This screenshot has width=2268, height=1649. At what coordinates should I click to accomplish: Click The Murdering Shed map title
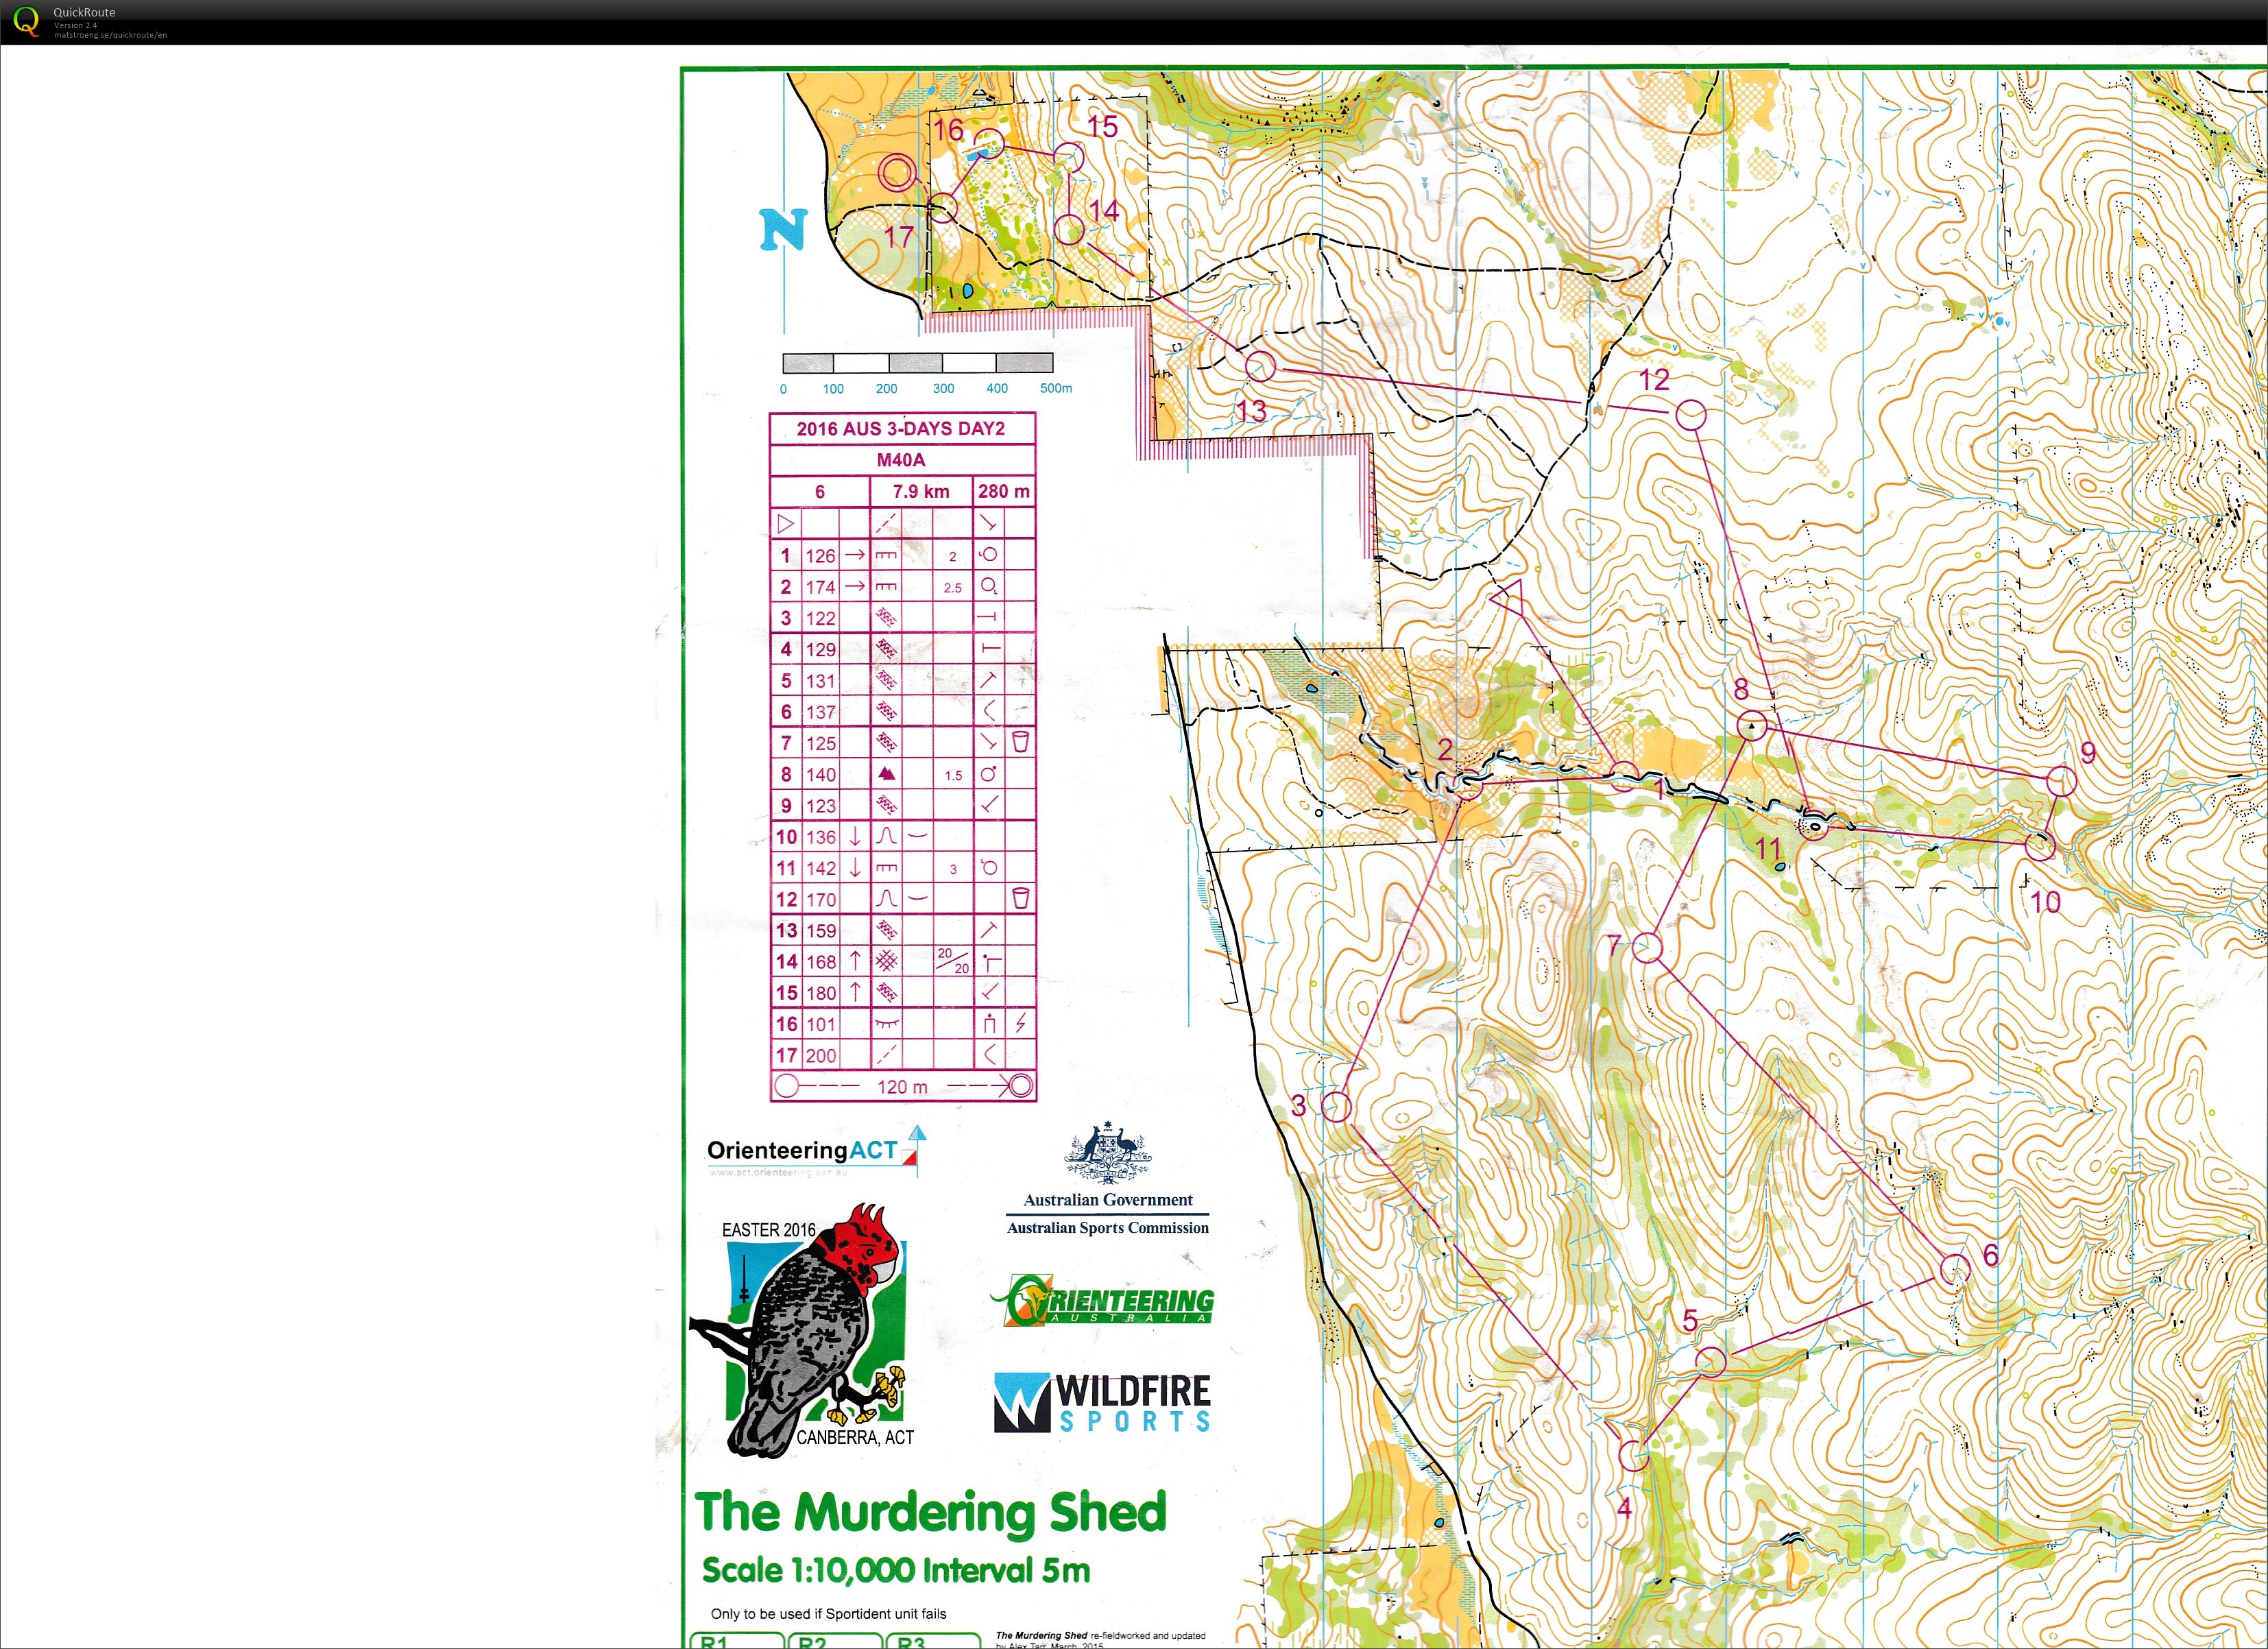point(930,1512)
